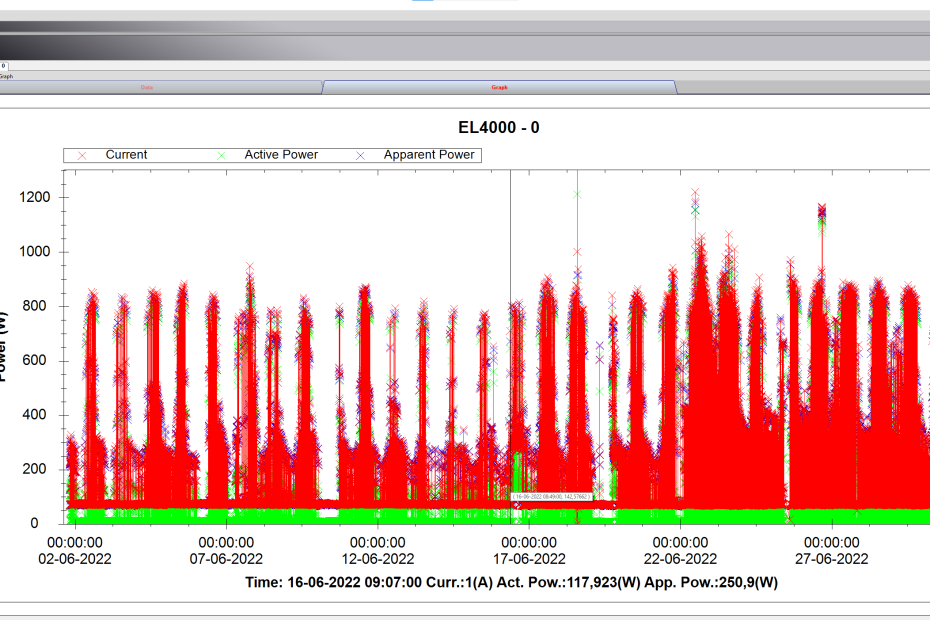Select the "Apparent Power" legend text label
930x620 pixels.
429,155
